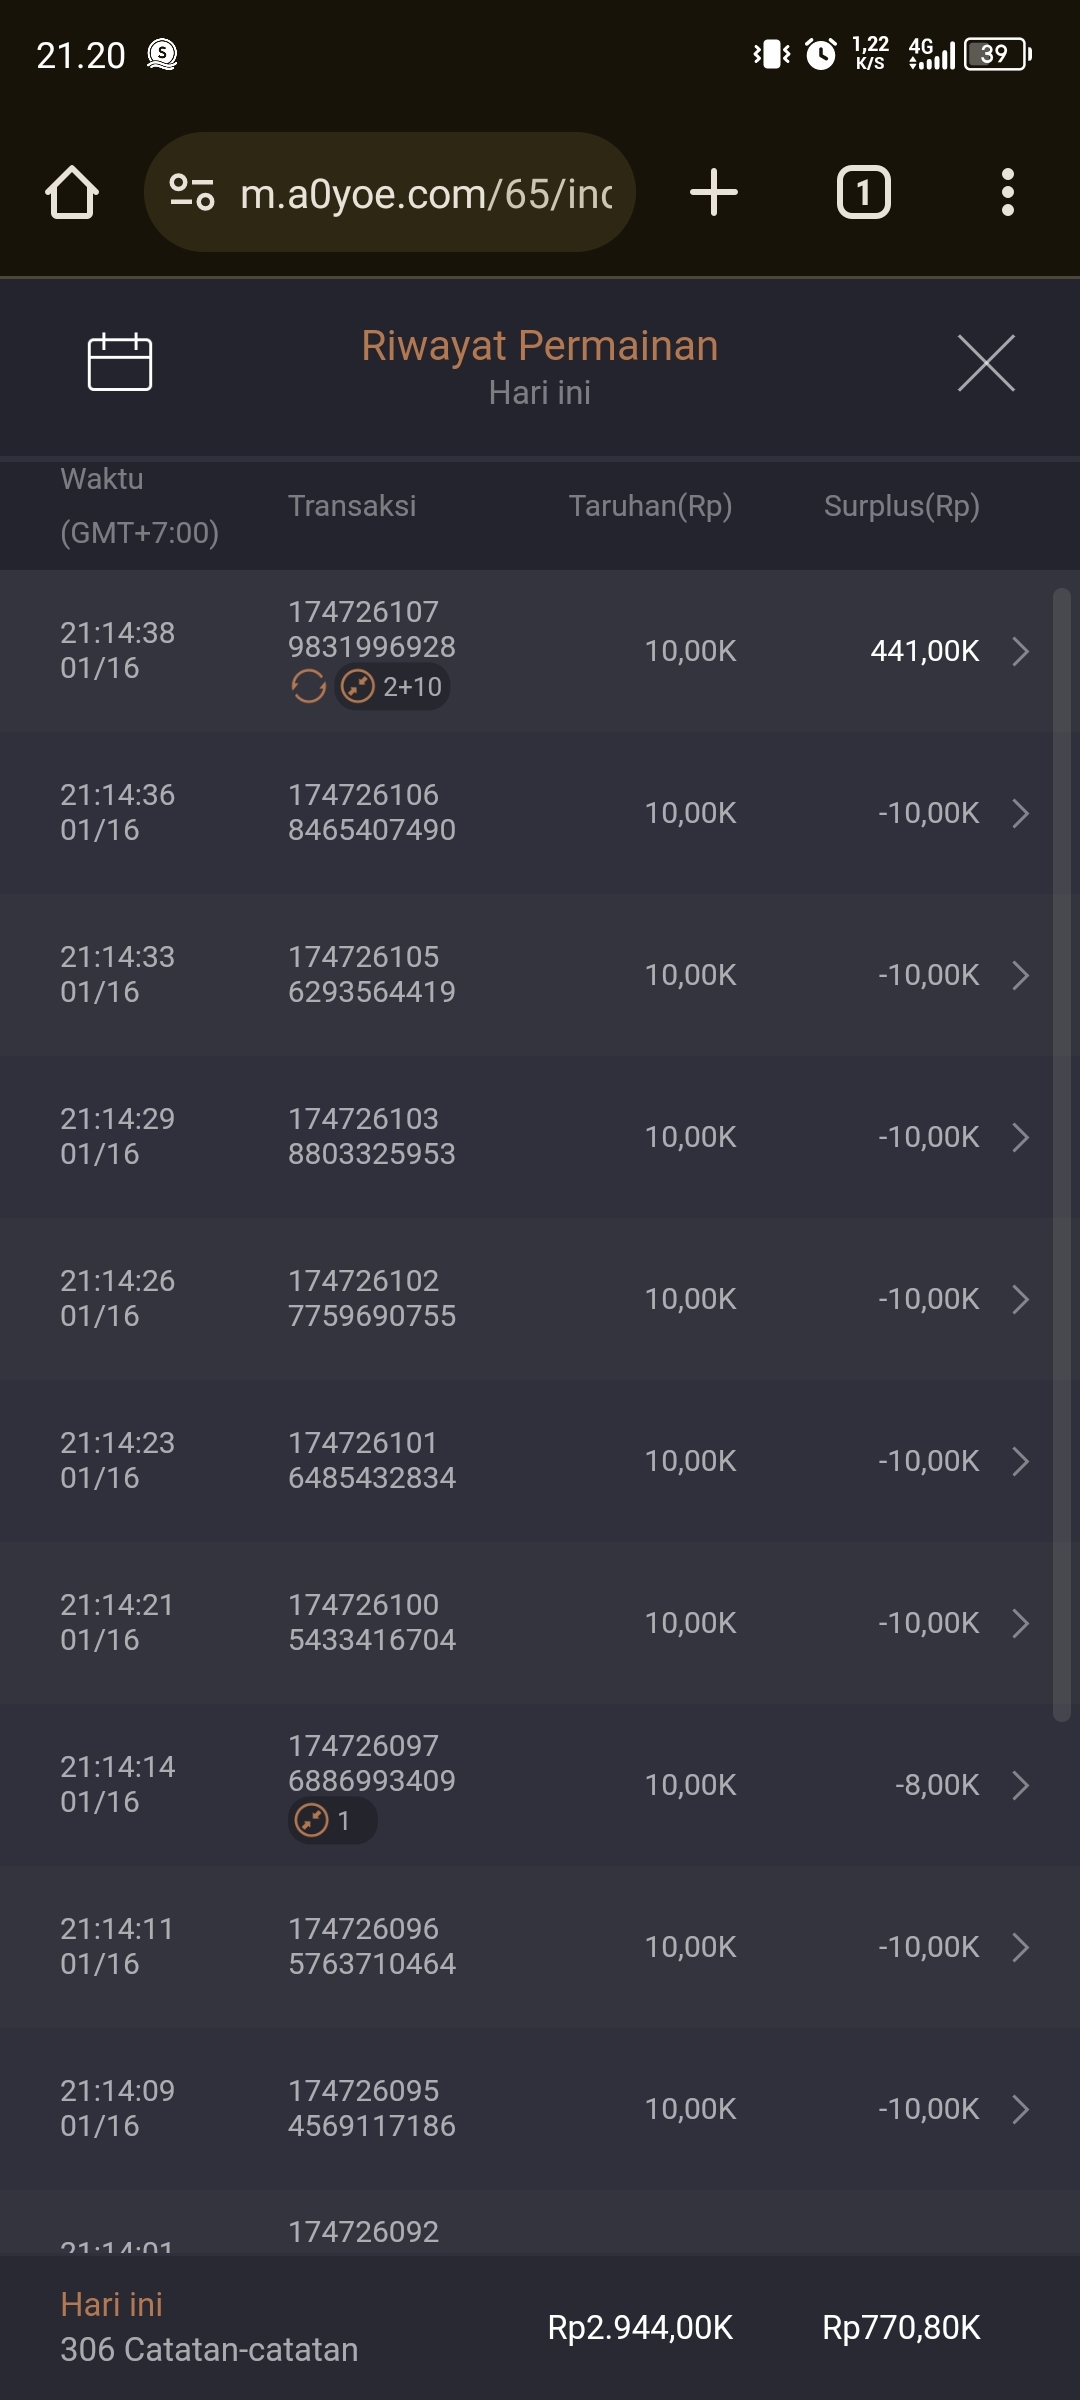Image resolution: width=1080 pixels, height=2400 pixels.
Task: Tap the site settings icon in address bar
Action: coord(192,192)
